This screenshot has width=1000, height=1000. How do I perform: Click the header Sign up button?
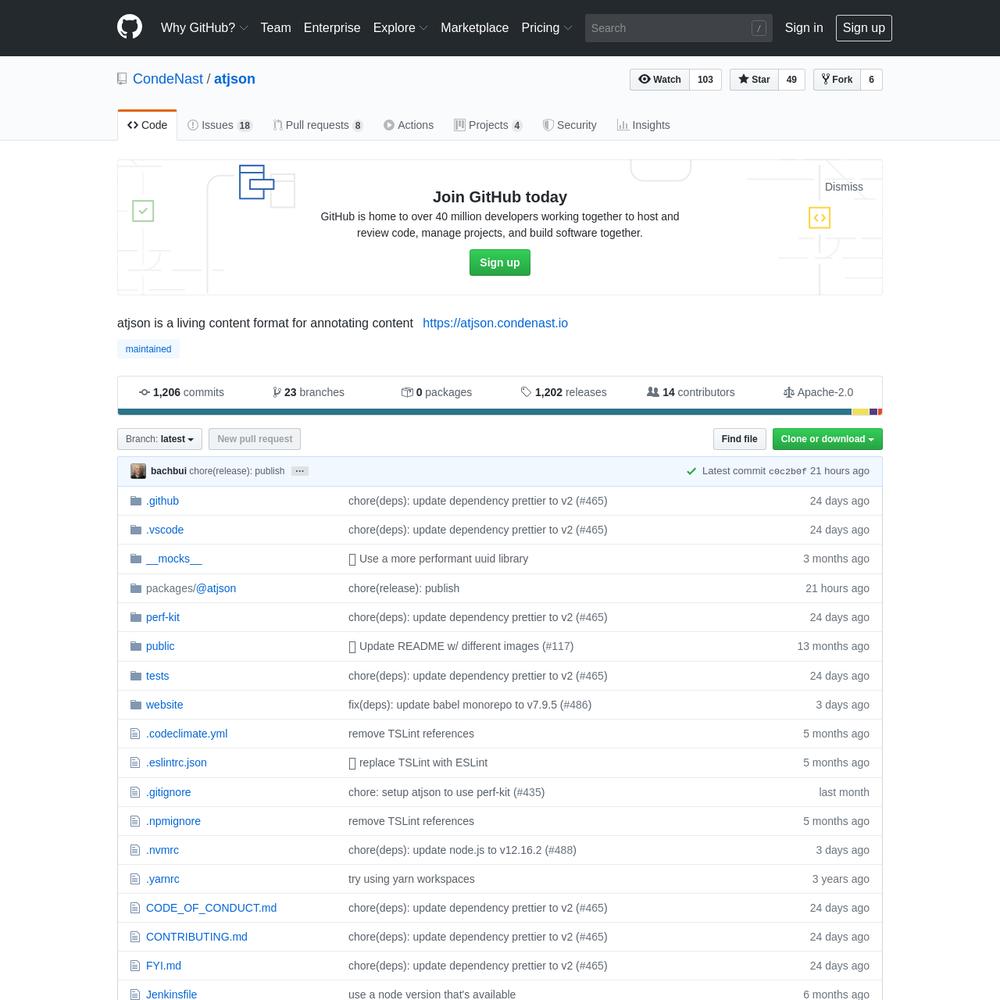pos(864,27)
